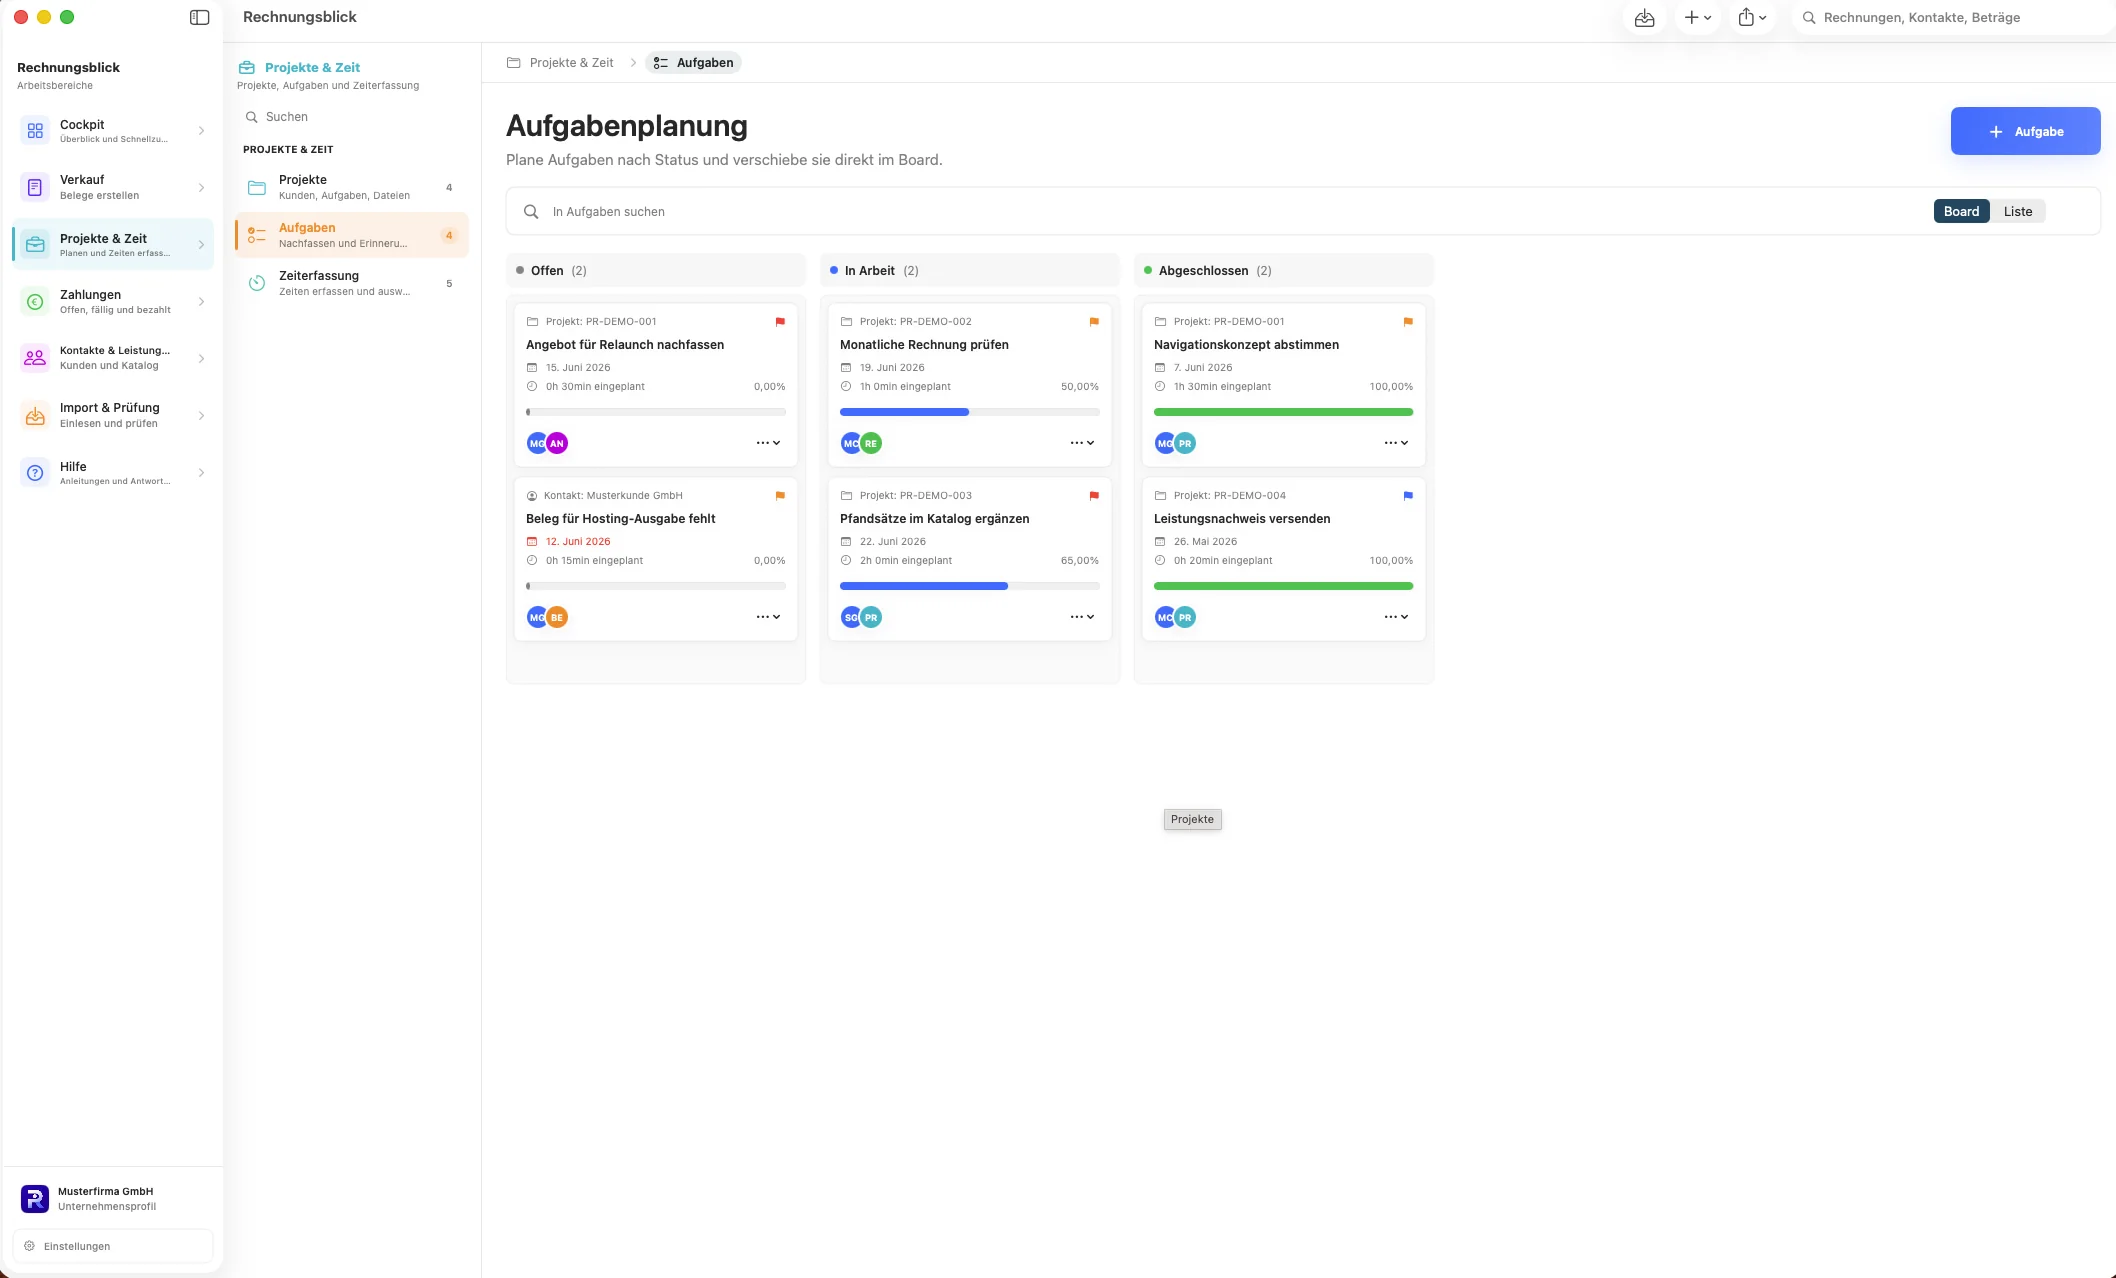
Task: Open the share export dropdown
Action: click(x=1751, y=17)
